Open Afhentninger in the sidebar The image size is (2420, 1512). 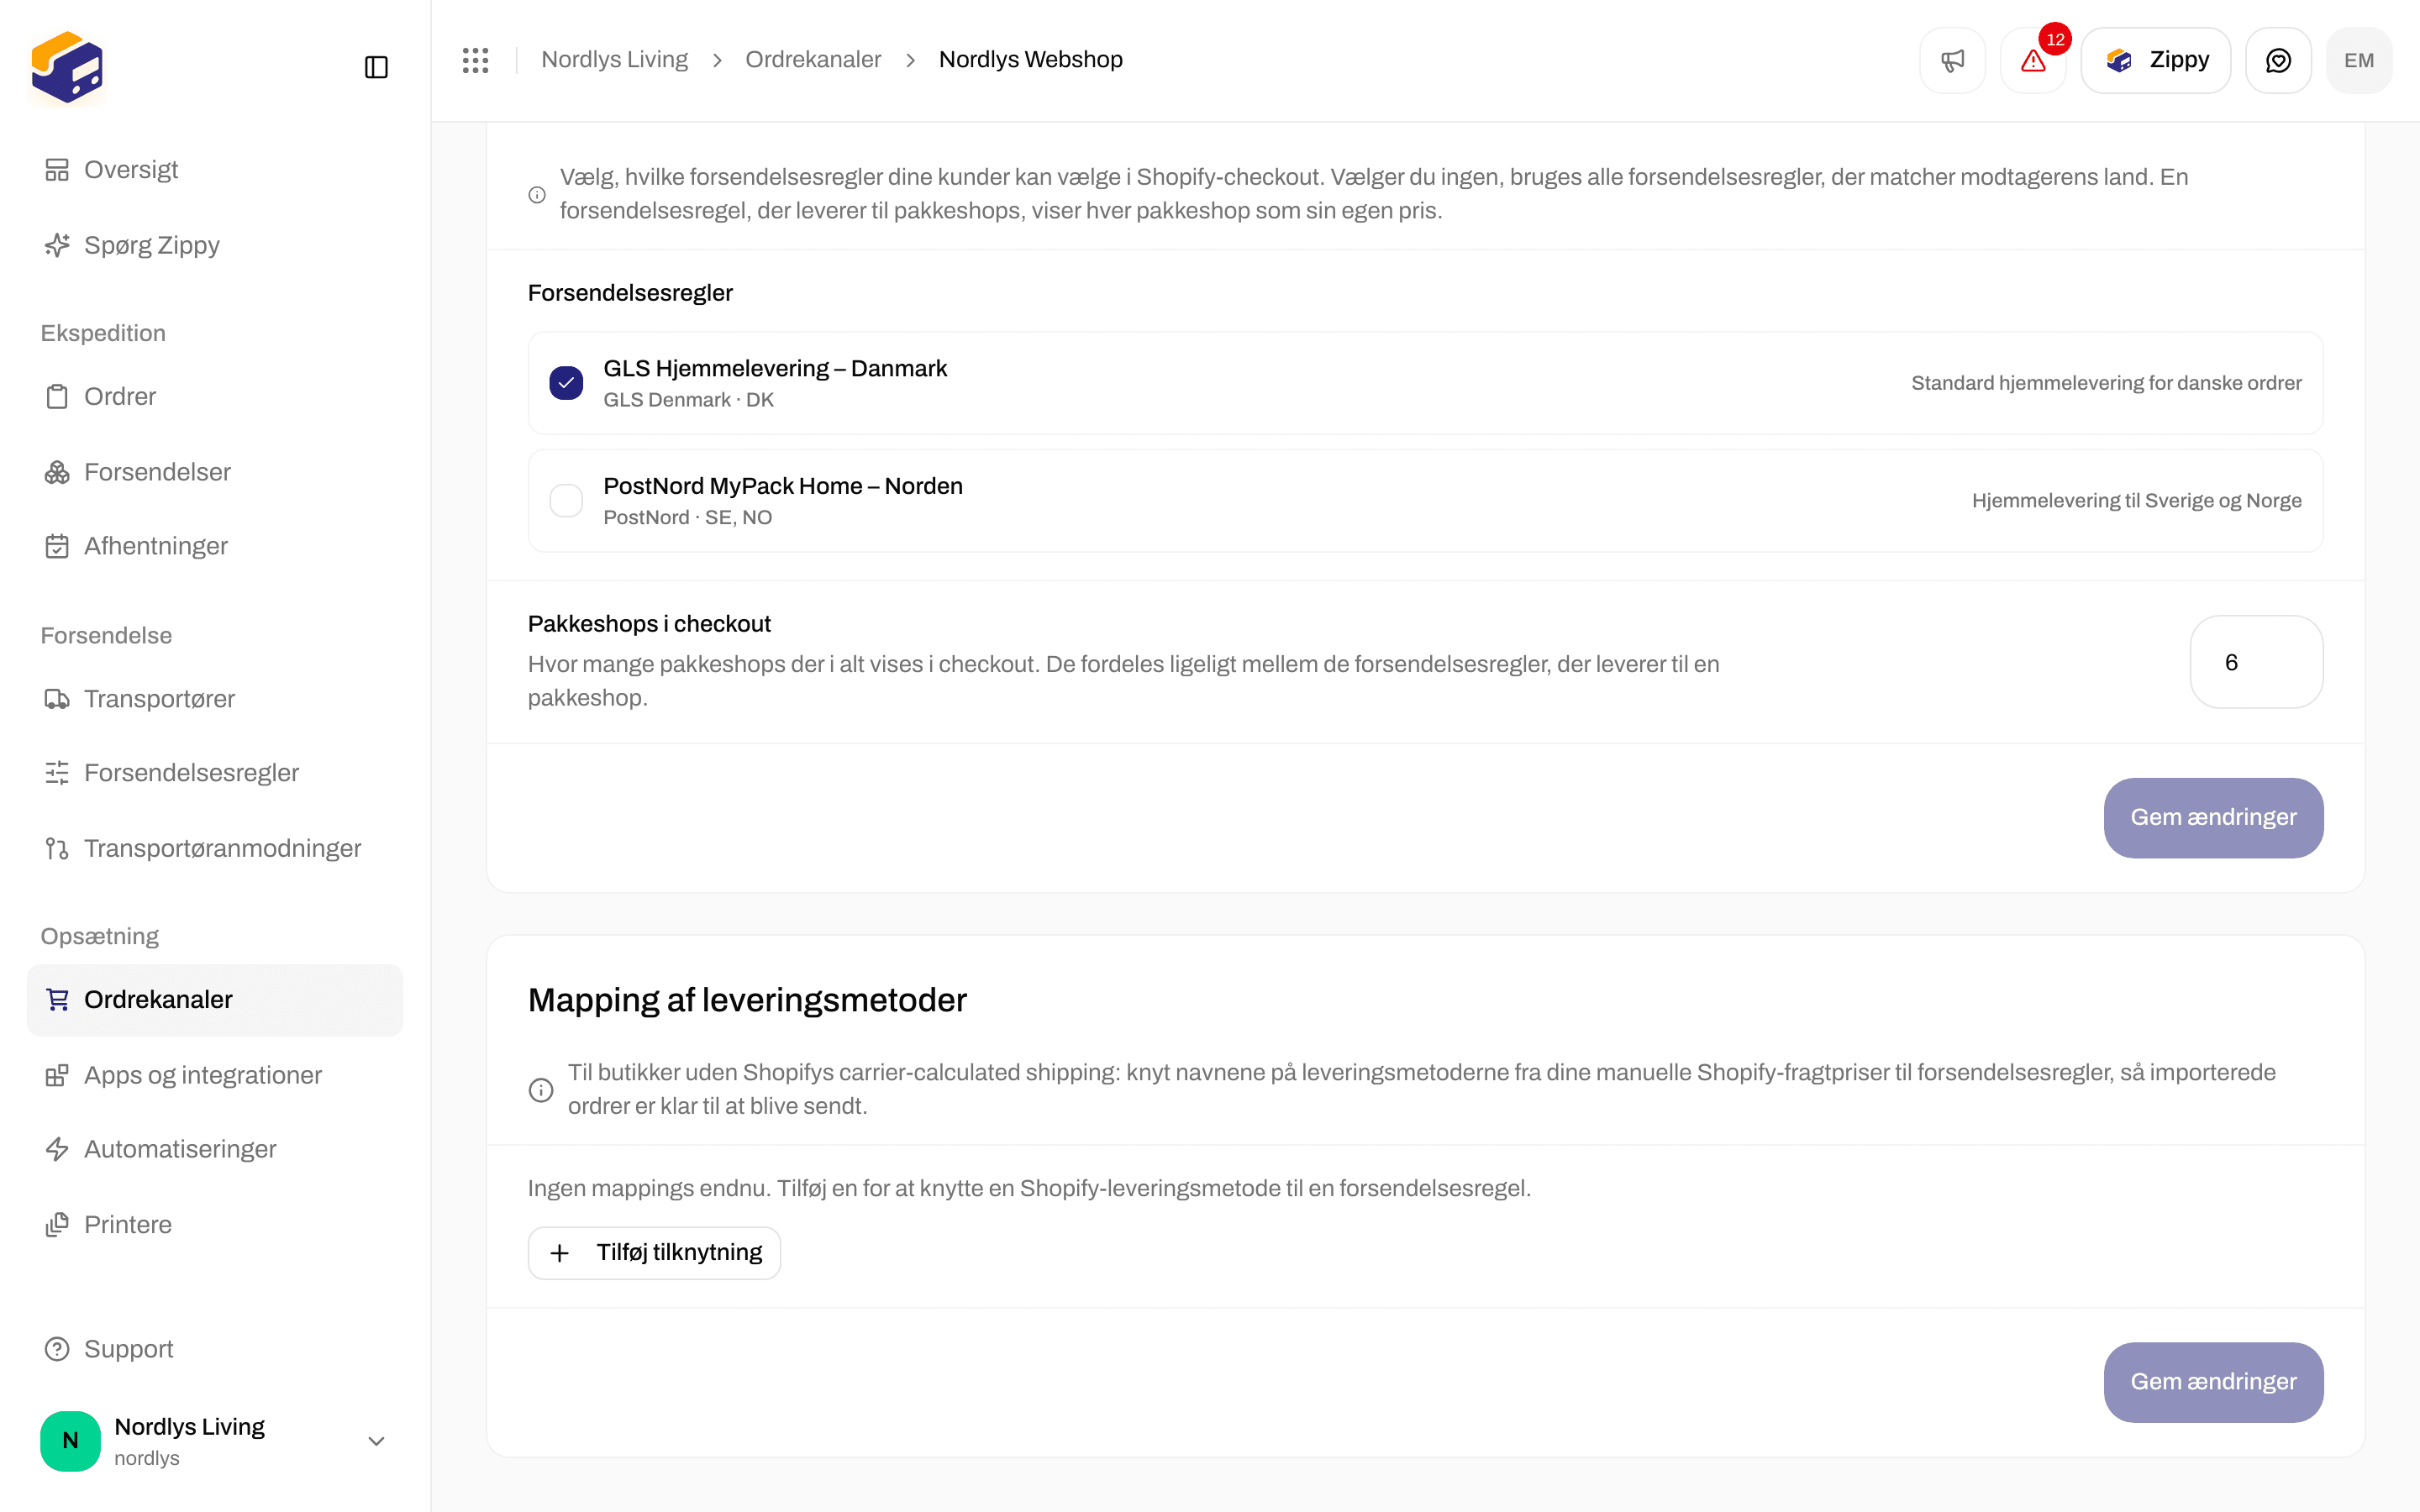[x=215, y=546]
